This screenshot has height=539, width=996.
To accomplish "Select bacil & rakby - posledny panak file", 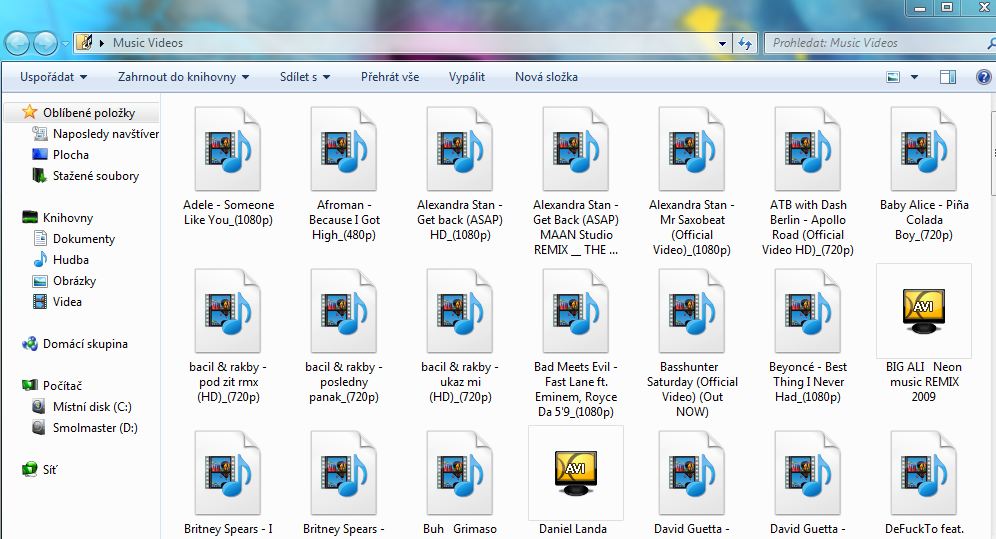I will (x=344, y=336).
